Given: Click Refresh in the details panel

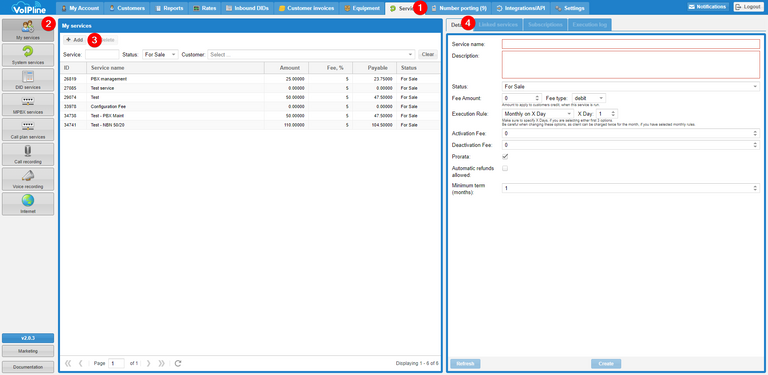Looking at the screenshot, I should click(465, 364).
